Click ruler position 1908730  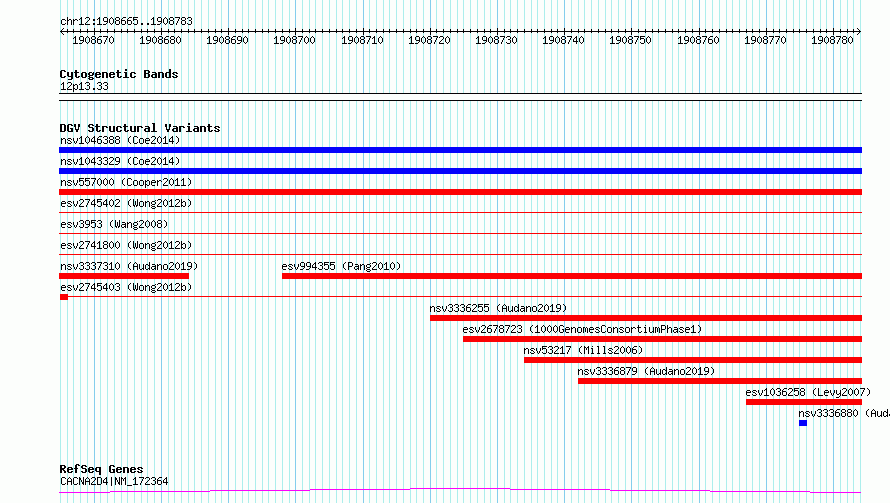[496, 40]
